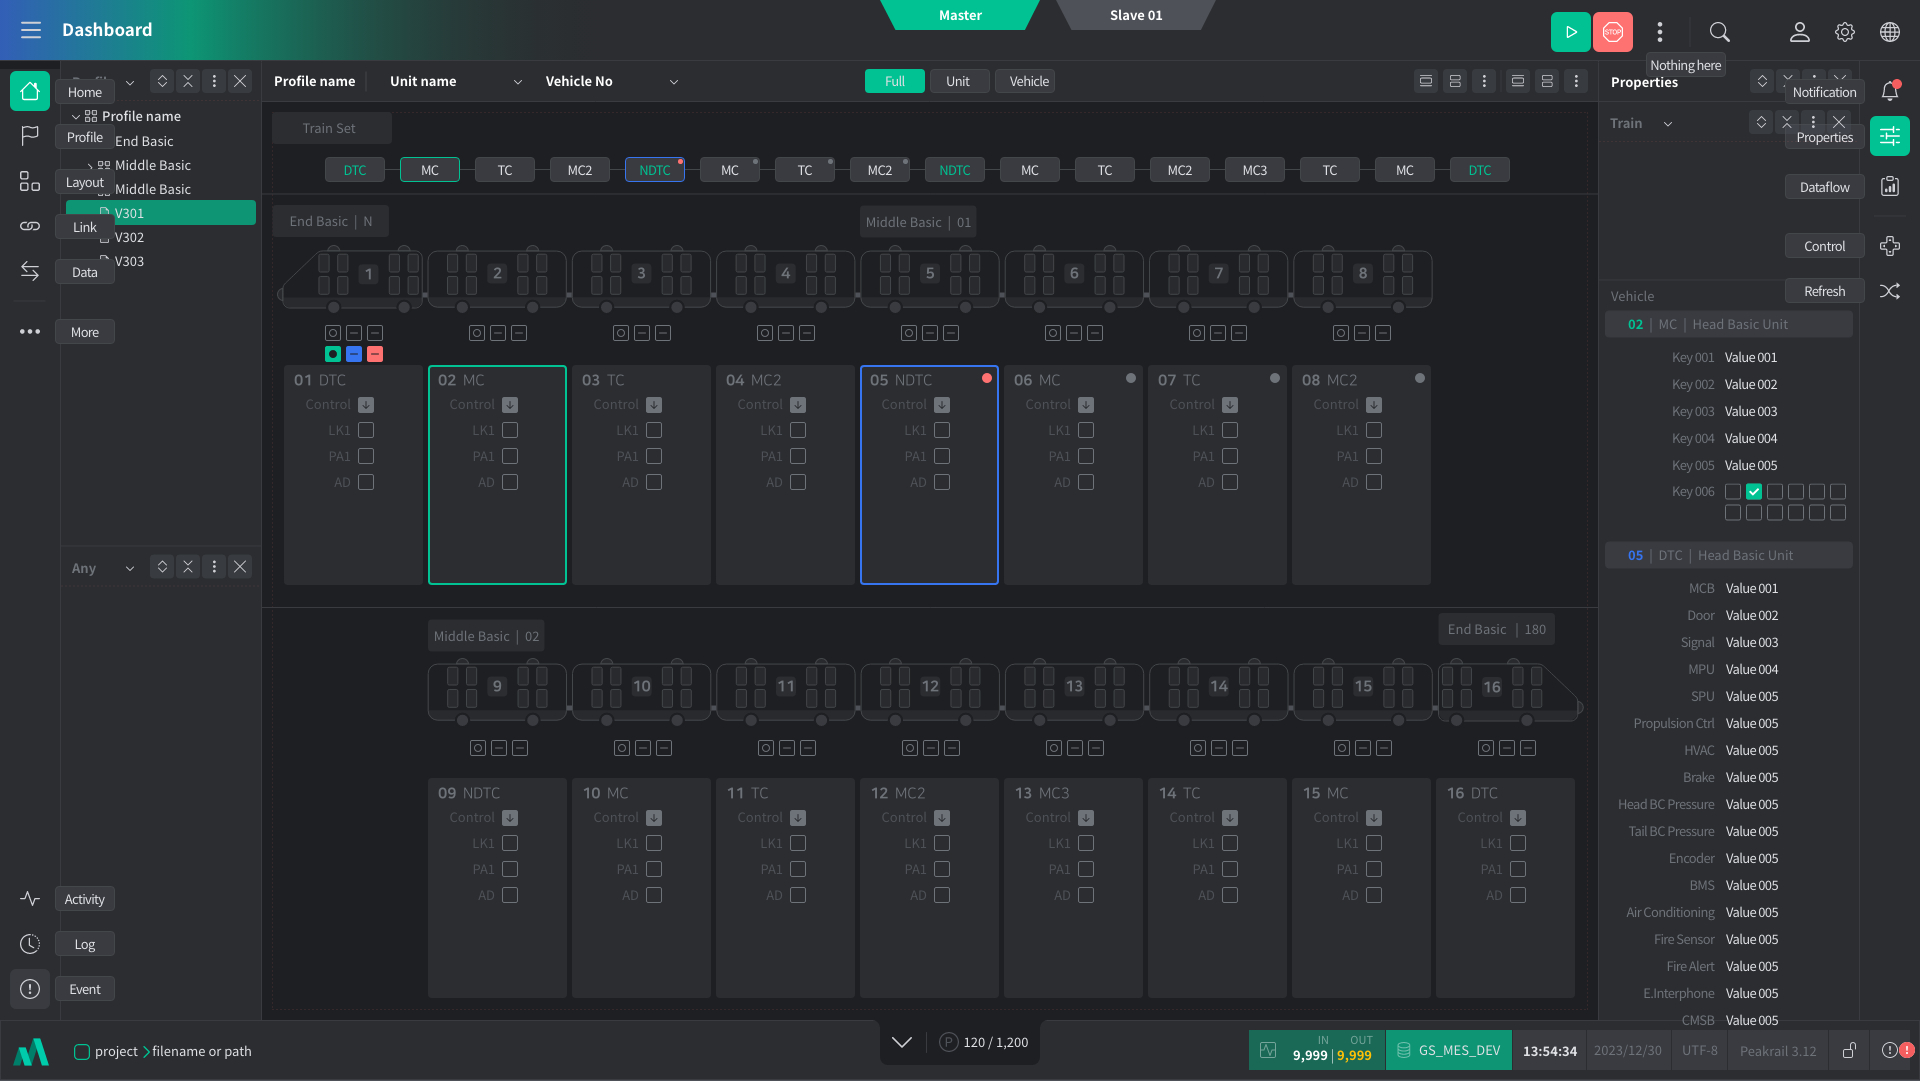The width and height of the screenshot is (1920, 1081).
Task: Open the Activity pulse icon
Action: [30, 899]
